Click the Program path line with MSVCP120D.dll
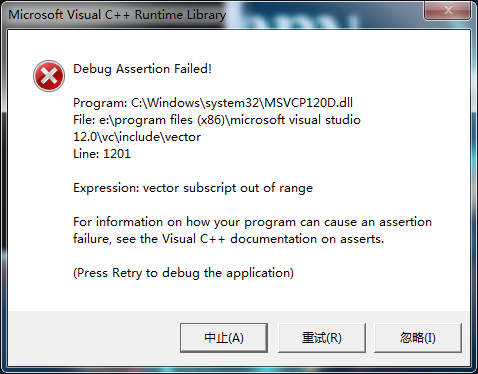The width and height of the screenshot is (478, 374). (x=213, y=103)
